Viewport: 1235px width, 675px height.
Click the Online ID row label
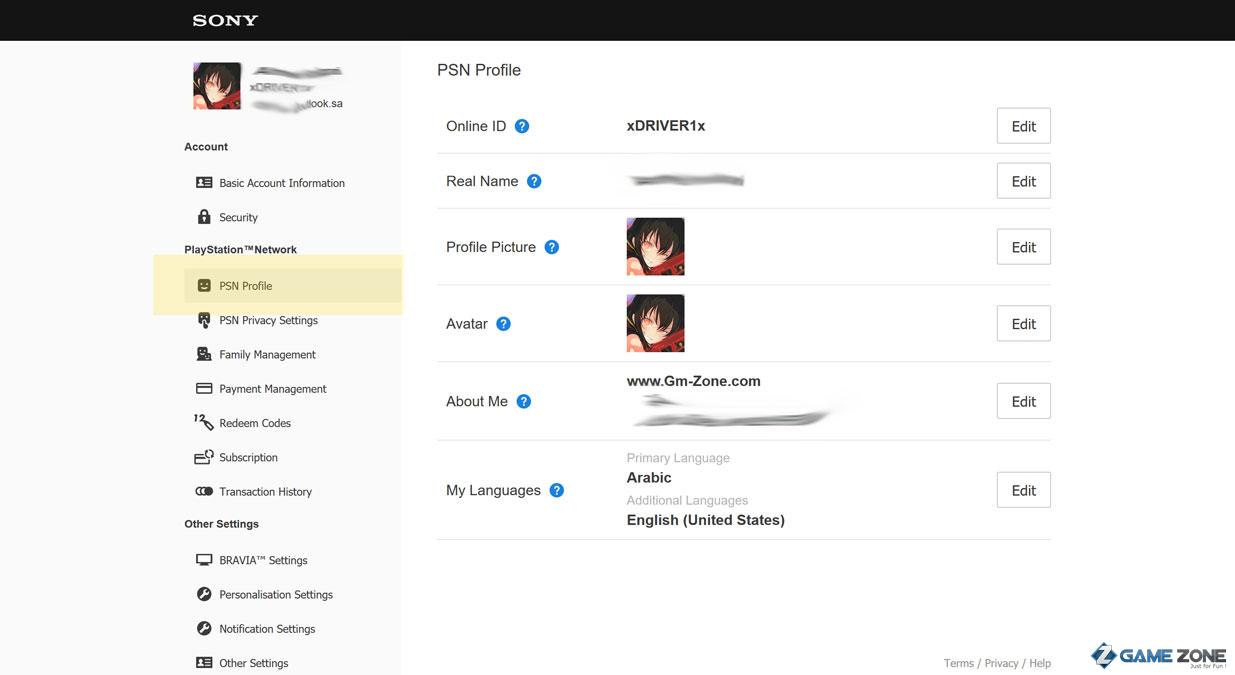476,126
